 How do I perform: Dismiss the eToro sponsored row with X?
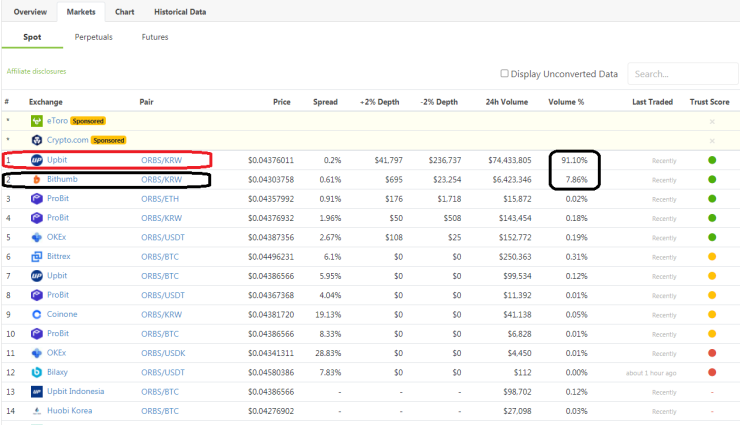point(712,122)
